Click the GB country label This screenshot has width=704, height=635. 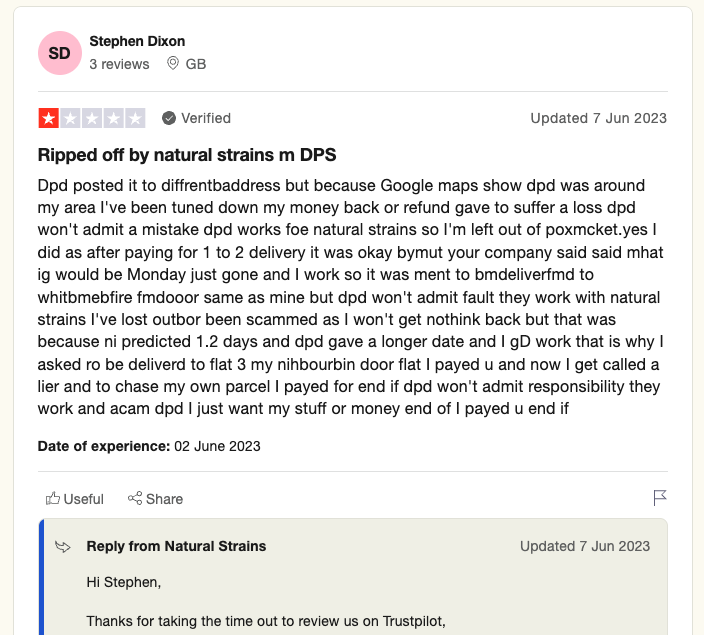(x=196, y=64)
